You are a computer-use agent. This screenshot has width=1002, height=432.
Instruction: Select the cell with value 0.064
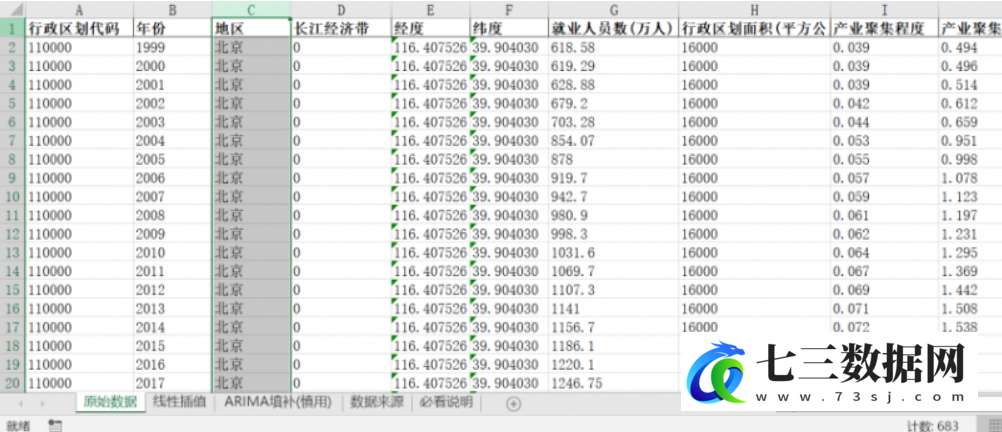pos(884,252)
